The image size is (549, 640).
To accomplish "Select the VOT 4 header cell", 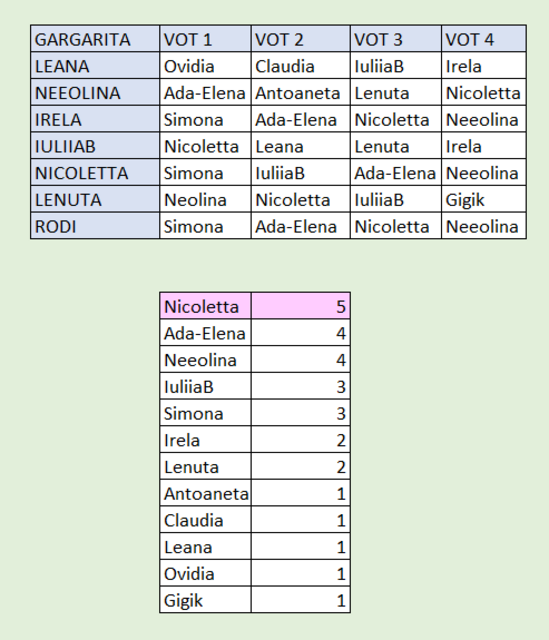I will tap(484, 38).
